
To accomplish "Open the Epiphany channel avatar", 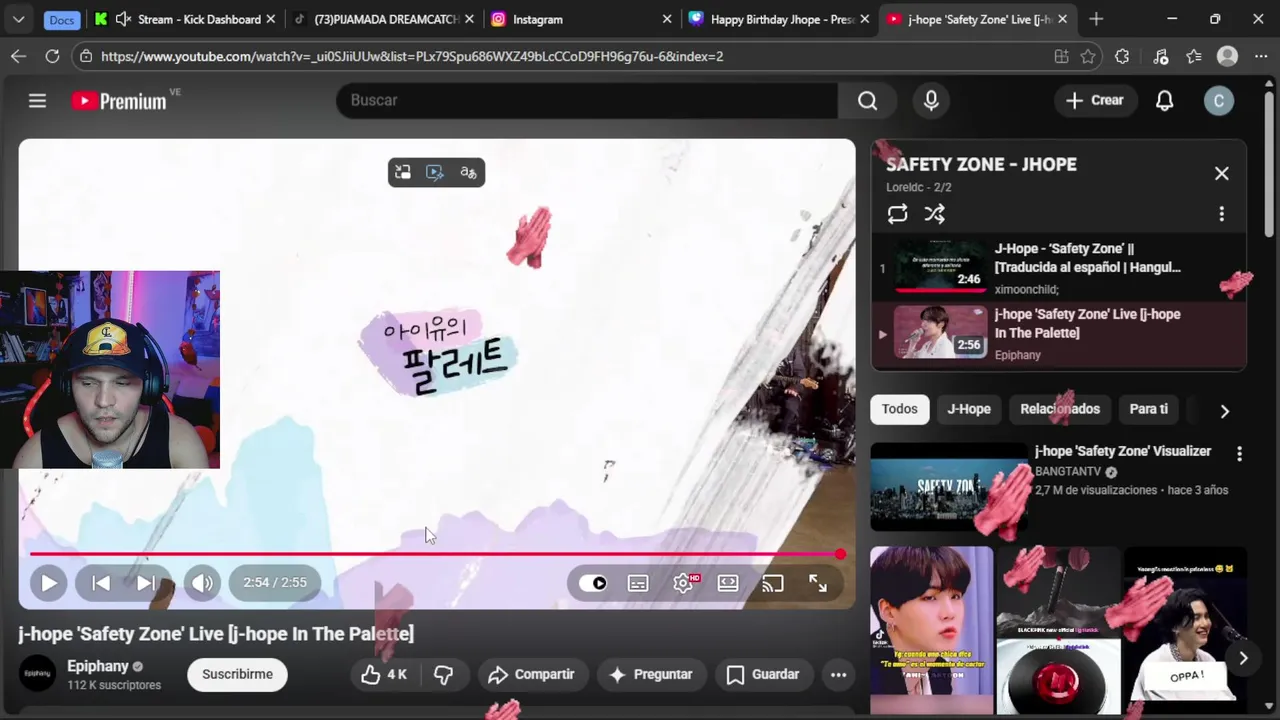I will pos(38,674).
